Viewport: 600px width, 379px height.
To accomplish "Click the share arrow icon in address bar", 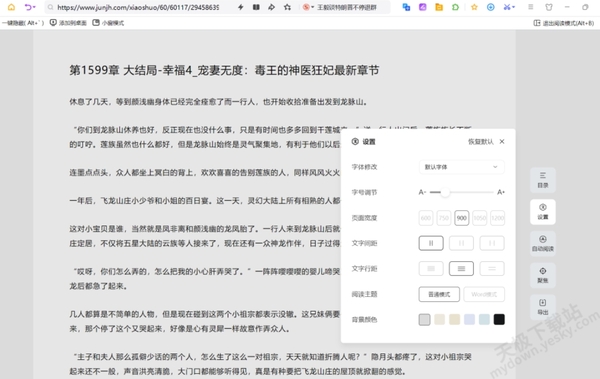I will [x=271, y=7].
